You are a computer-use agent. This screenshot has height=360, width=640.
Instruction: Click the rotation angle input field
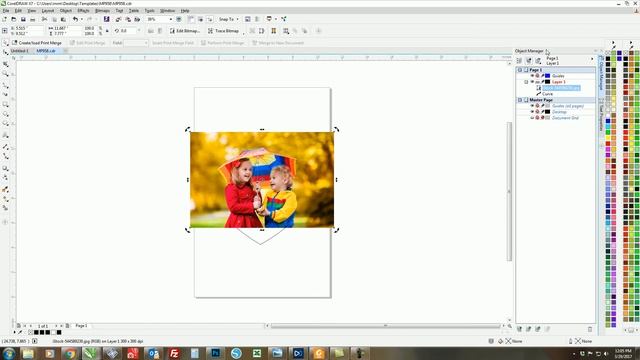(x=128, y=31)
